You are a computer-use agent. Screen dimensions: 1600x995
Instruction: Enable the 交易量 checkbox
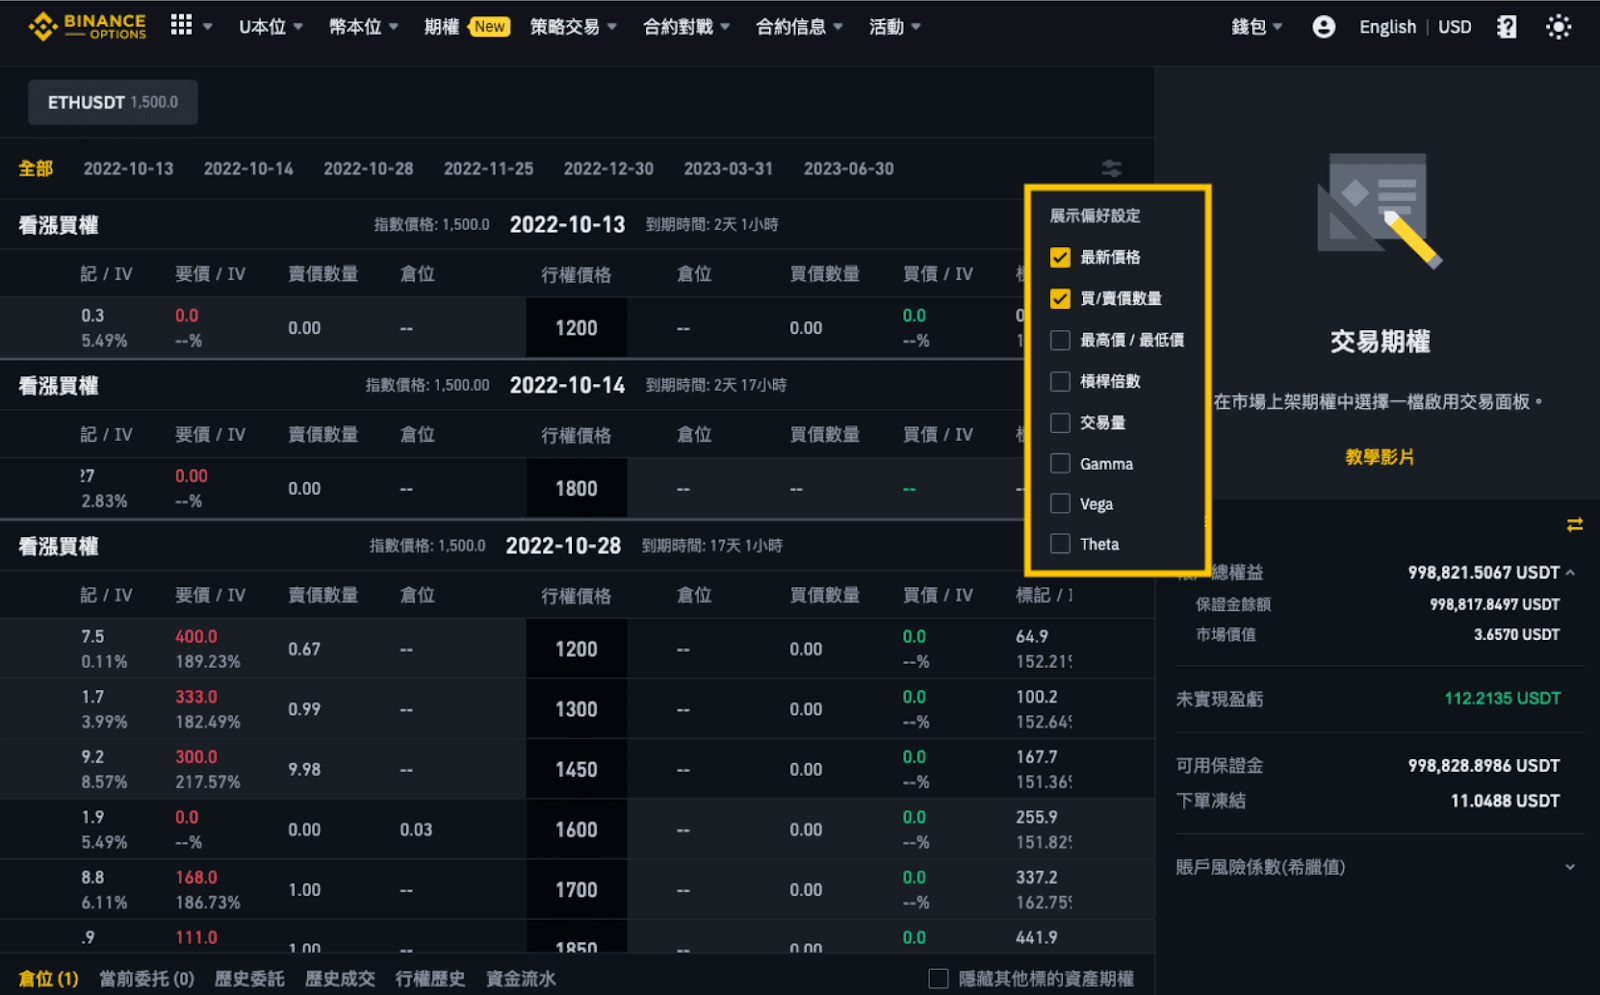tap(1060, 423)
